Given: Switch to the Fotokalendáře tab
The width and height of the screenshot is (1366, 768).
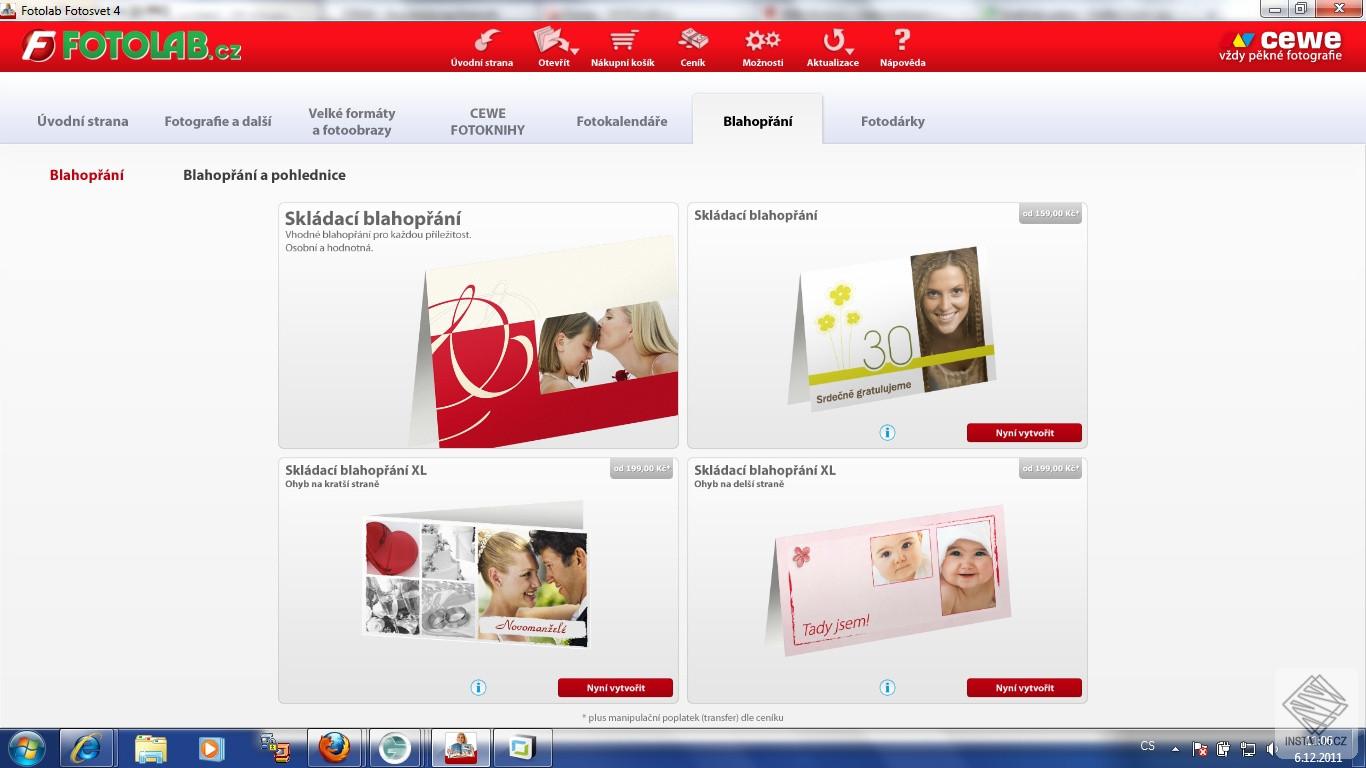Looking at the screenshot, I should point(622,120).
